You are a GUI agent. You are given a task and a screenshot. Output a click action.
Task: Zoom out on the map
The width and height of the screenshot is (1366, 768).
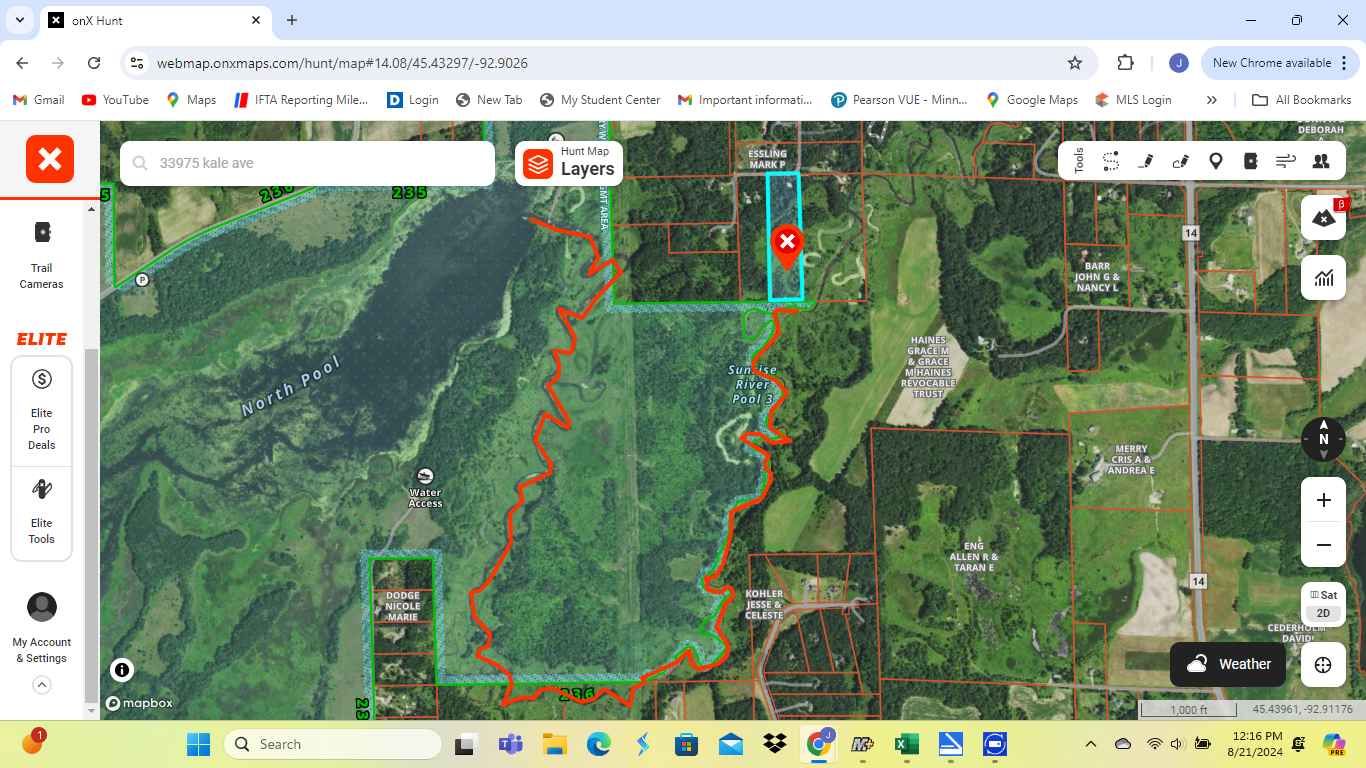(x=1324, y=545)
